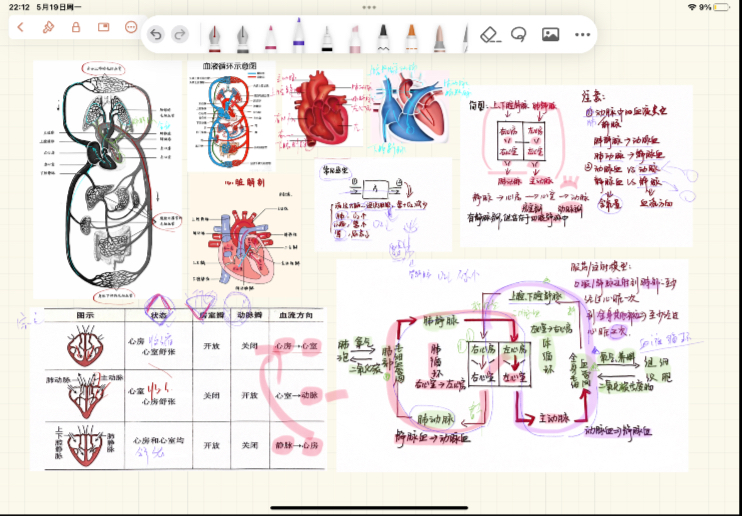Image resolution: width=742 pixels, height=516 pixels.
Task: Insert a picture using image icon
Action: [550, 34]
